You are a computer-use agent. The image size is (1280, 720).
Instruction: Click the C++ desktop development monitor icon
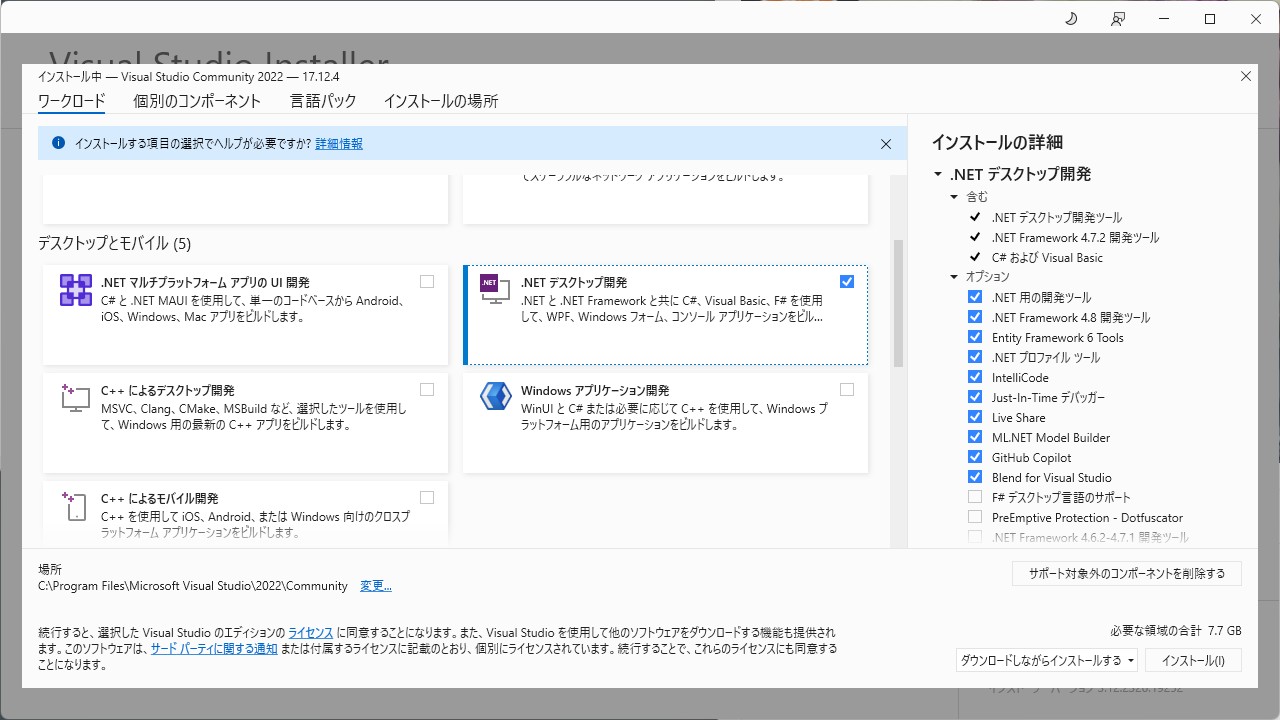tap(76, 397)
